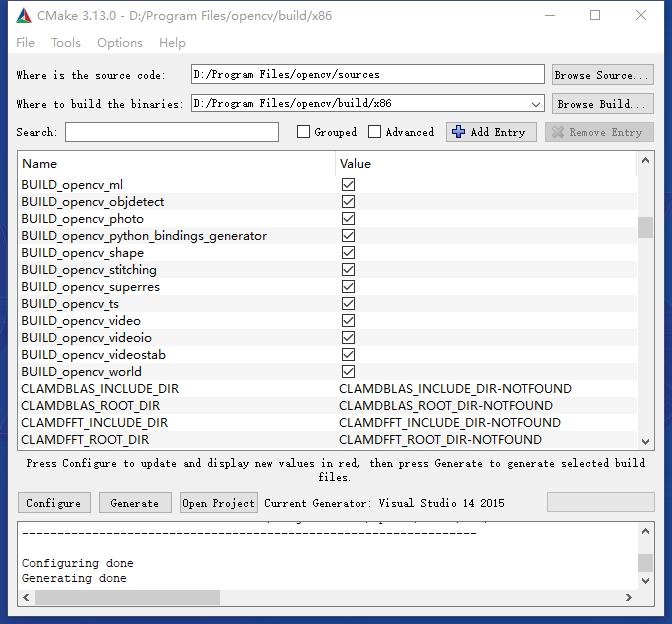Image resolution: width=672 pixels, height=624 pixels.
Task: Click scroll-down arrow of variables list
Action: coord(645,441)
